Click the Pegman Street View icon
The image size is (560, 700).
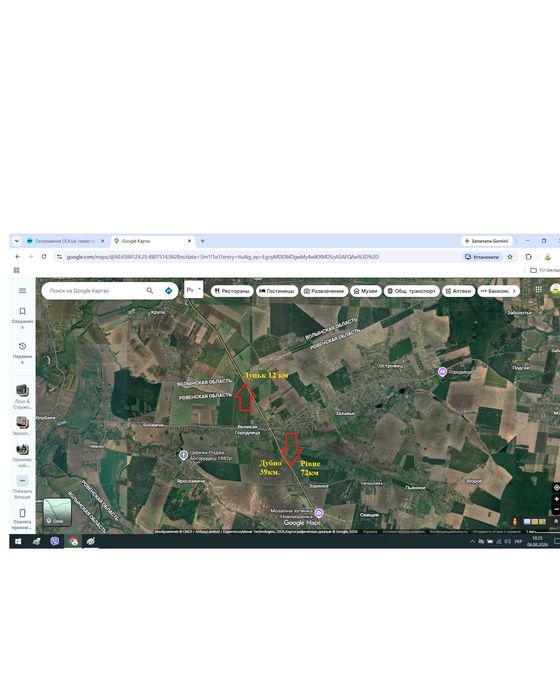pyautogui.click(x=514, y=521)
